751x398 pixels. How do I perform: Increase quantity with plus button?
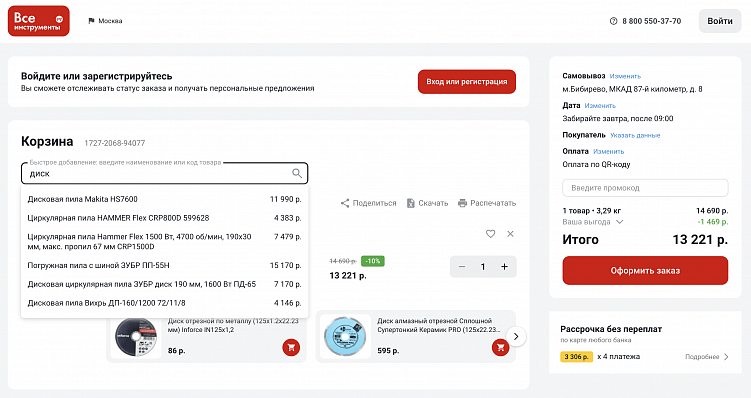504,267
